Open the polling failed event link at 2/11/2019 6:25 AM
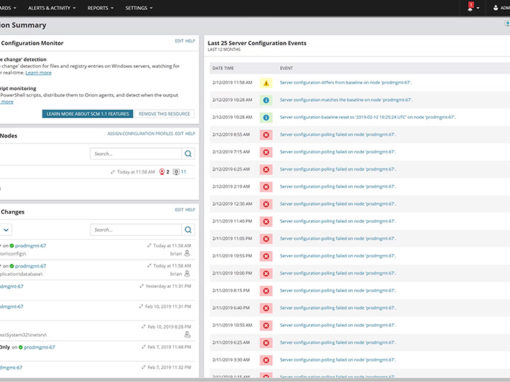The width and height of the screenshot is (510, 382). (337, 342)
